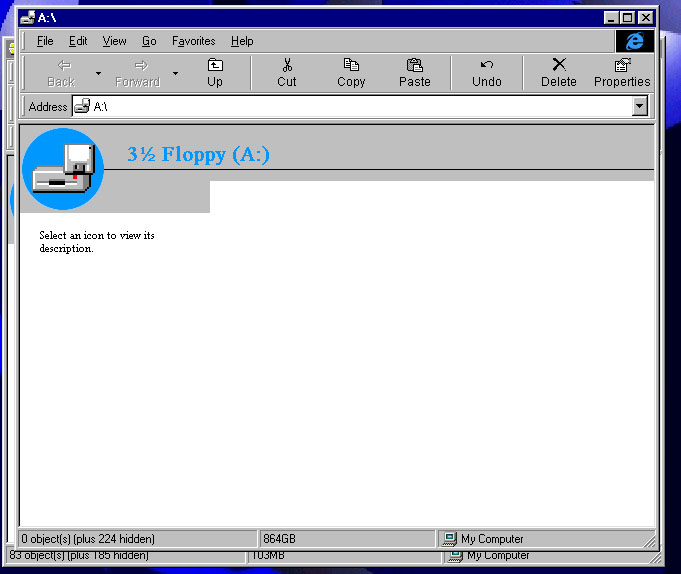Open the Back history dropdown arrow
This screenshot has width=681, height=574.
coord(99,73)
